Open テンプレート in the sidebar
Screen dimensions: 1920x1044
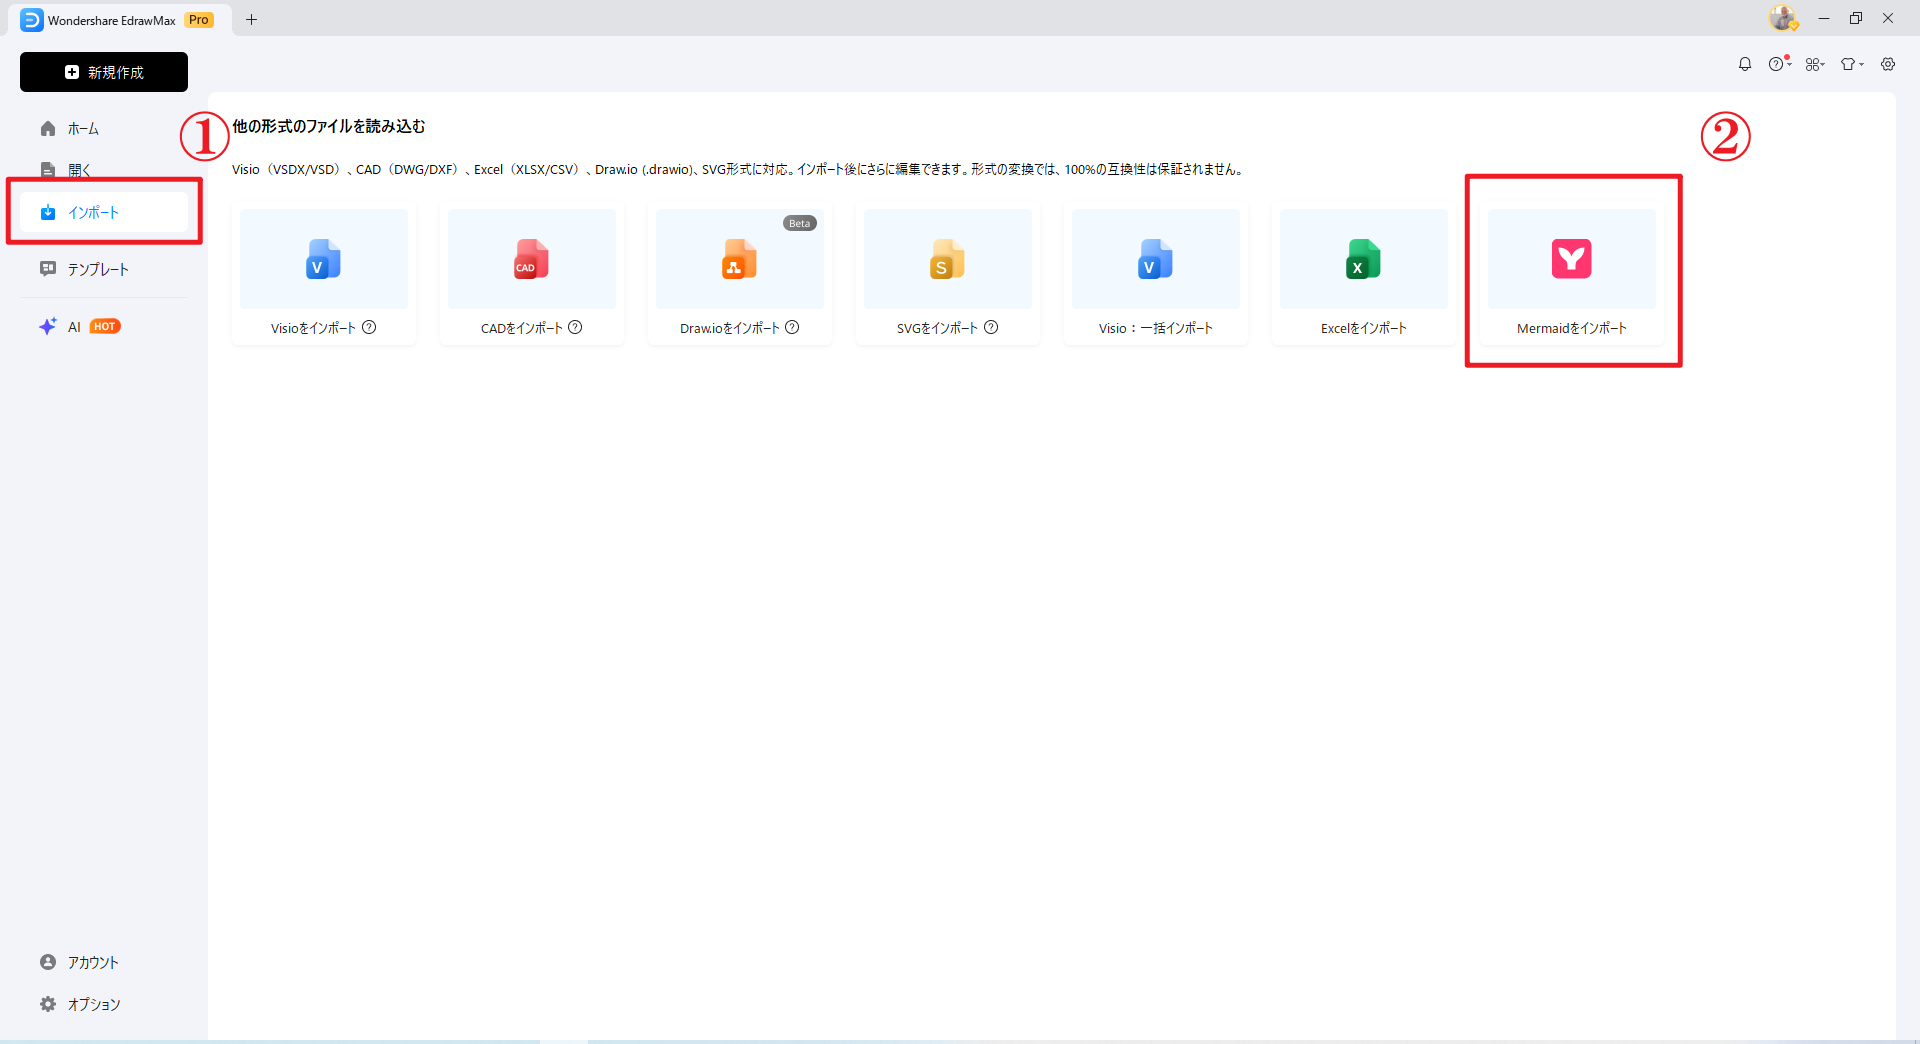point(97,269)
